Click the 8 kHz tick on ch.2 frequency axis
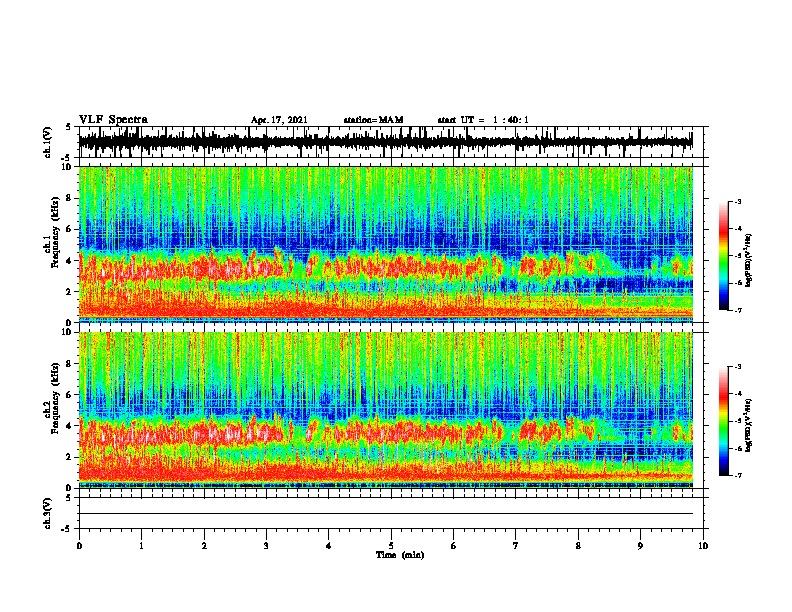 (x=69, y=364)
